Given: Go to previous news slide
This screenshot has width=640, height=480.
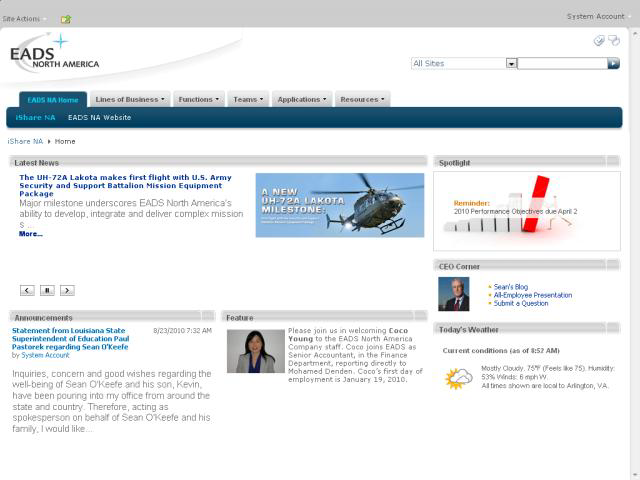Looking at the screenshot, I should pos(27,290).
